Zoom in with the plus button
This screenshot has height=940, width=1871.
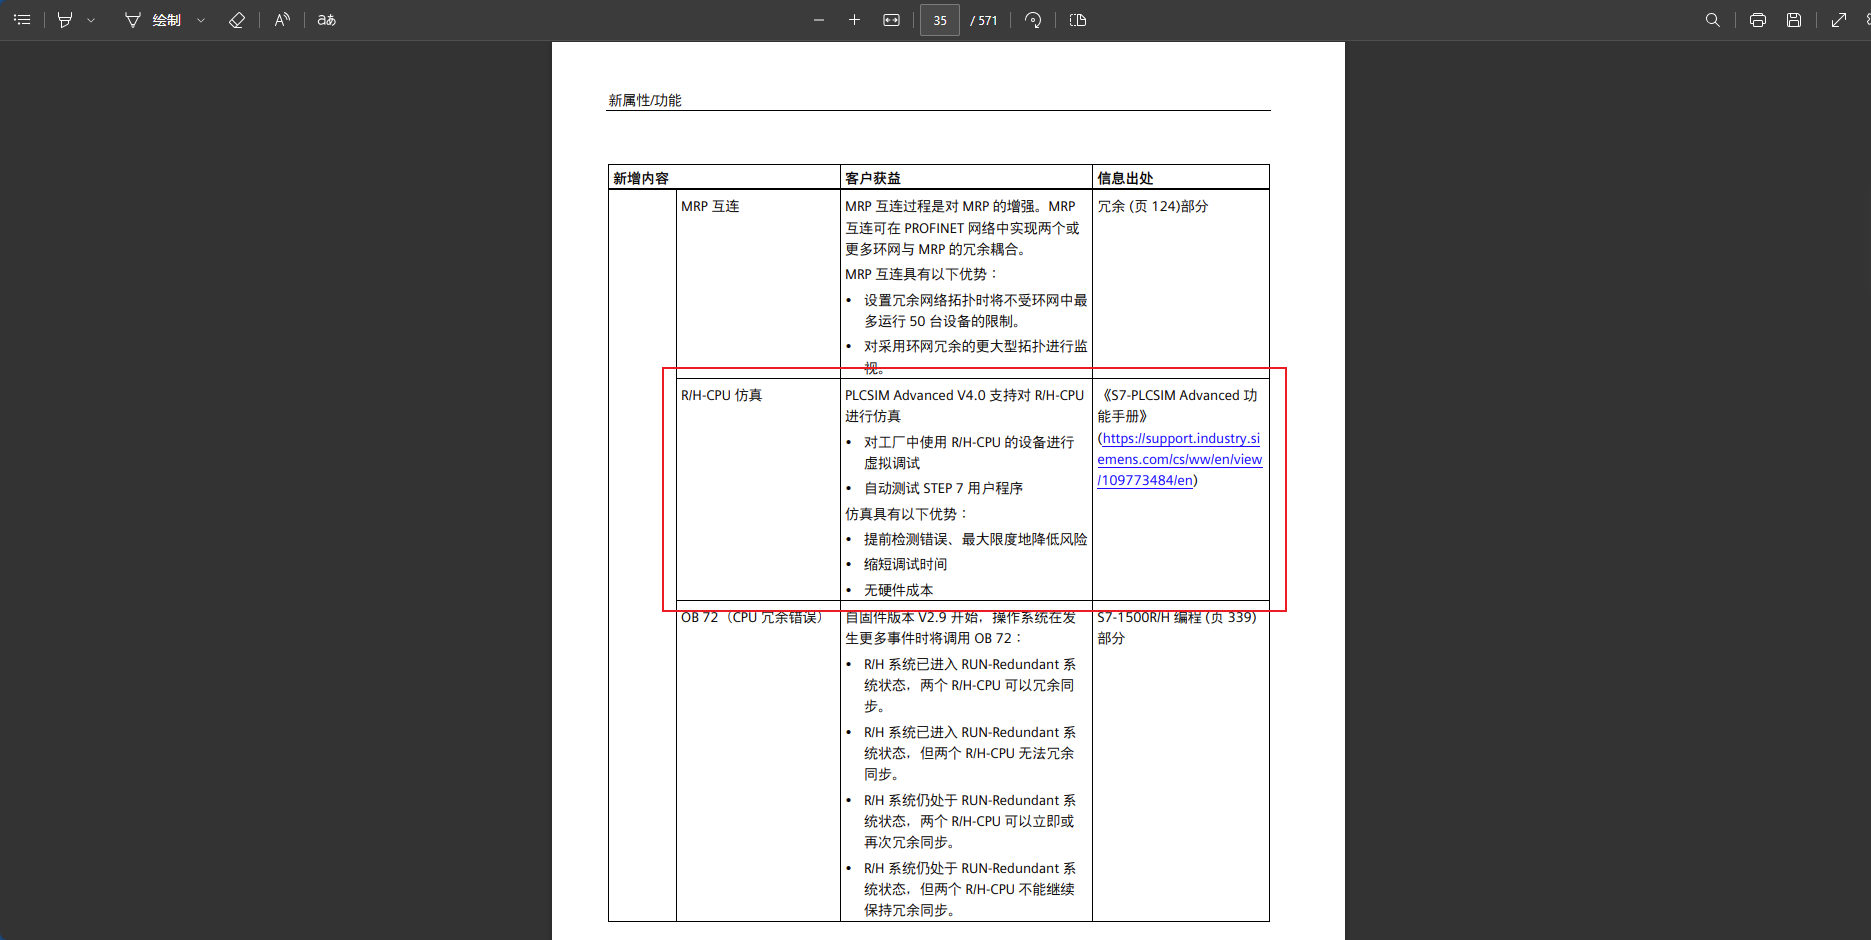pos(854,20)
